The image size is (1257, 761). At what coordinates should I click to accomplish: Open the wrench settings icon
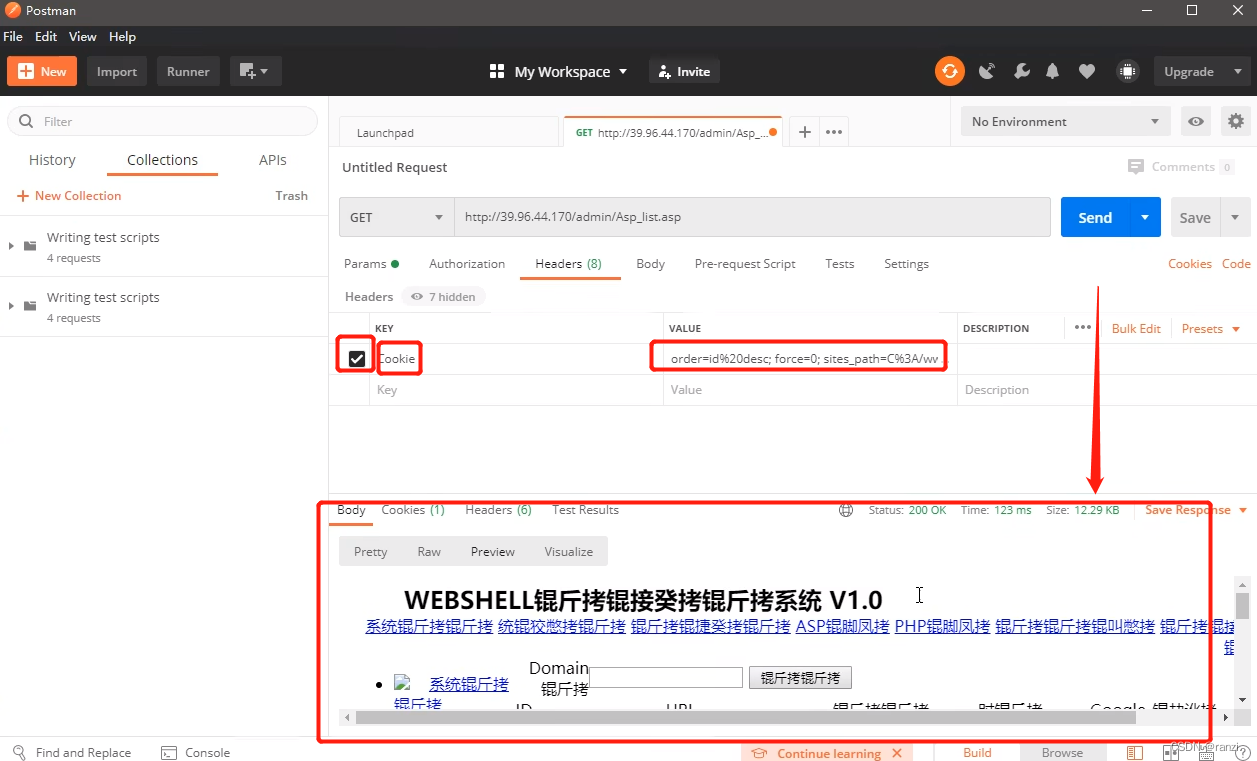pos(1021,71)
